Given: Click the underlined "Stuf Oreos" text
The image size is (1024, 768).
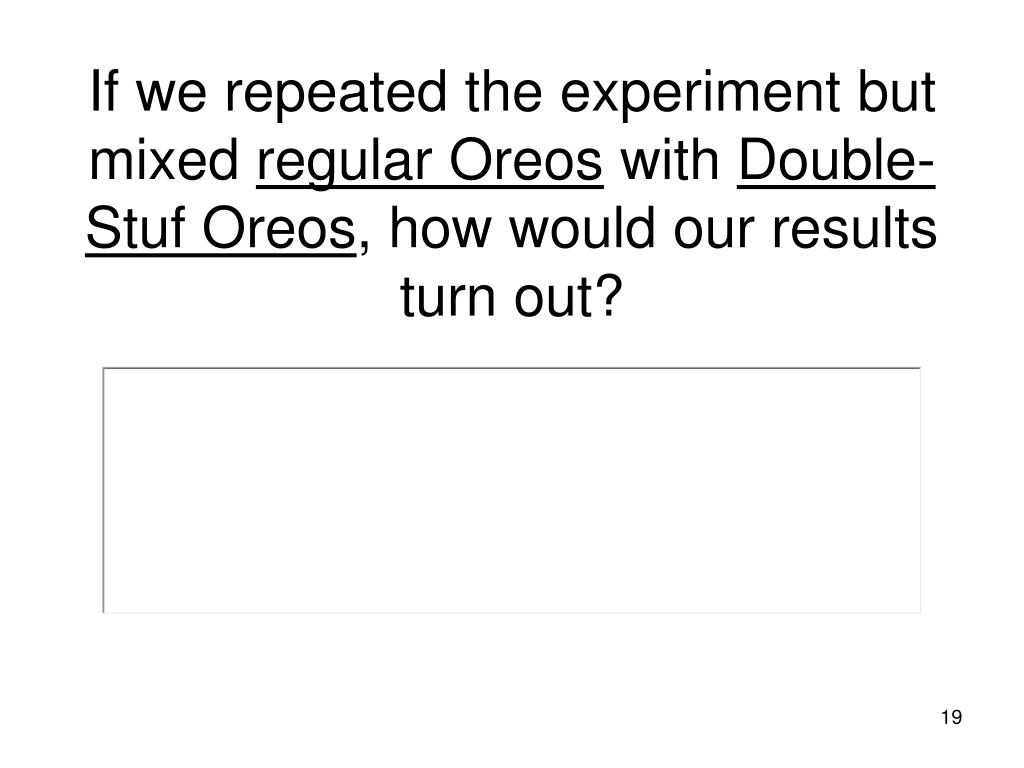Looking at the screenshot, I should coord(221,229).
